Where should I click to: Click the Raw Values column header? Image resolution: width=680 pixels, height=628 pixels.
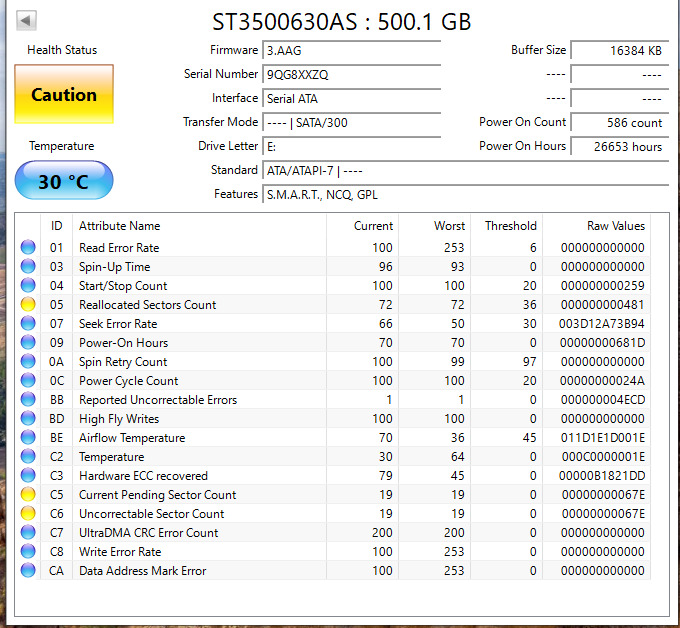(616, 226)
